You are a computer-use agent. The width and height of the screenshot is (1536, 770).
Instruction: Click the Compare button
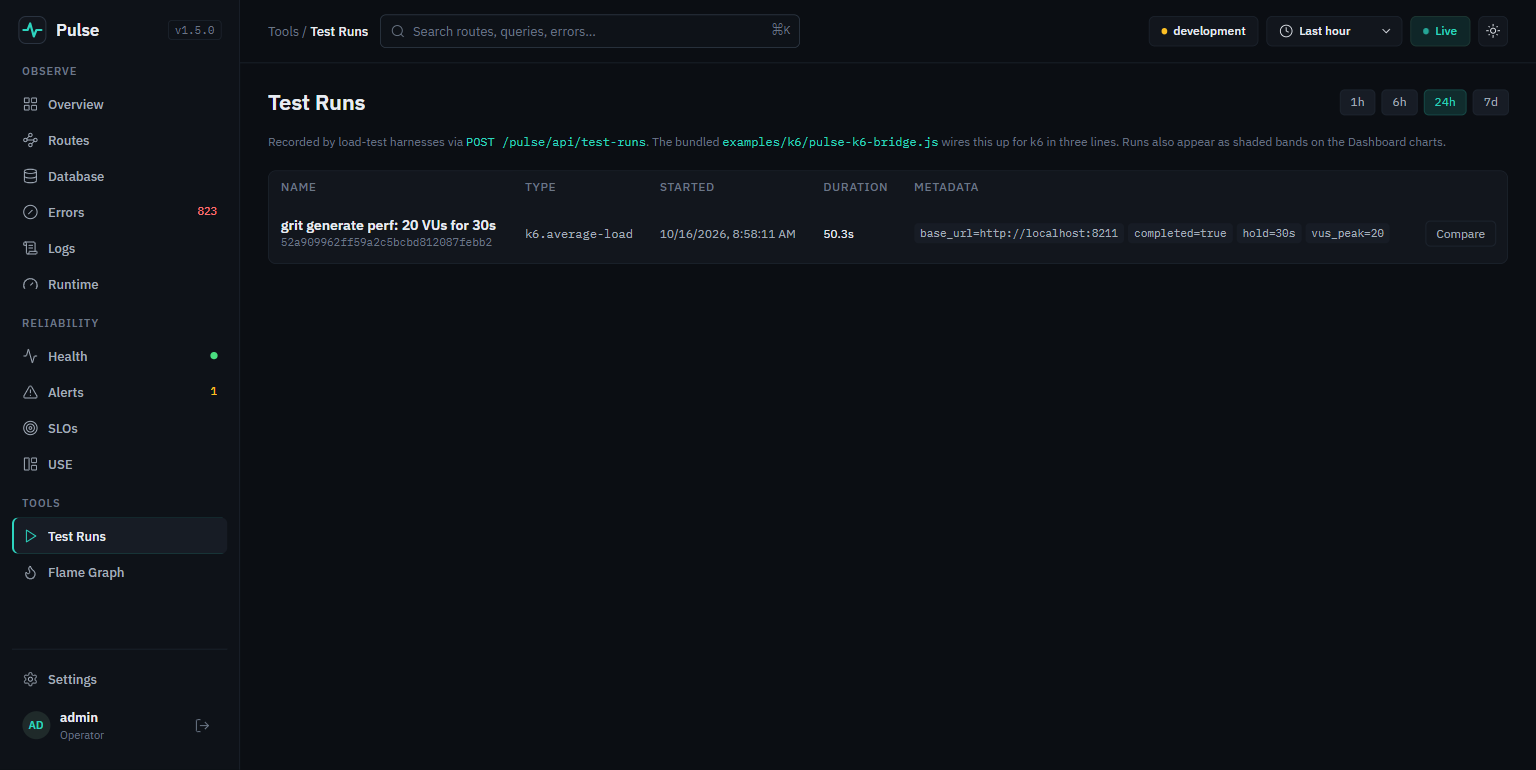pos(1460,234)
